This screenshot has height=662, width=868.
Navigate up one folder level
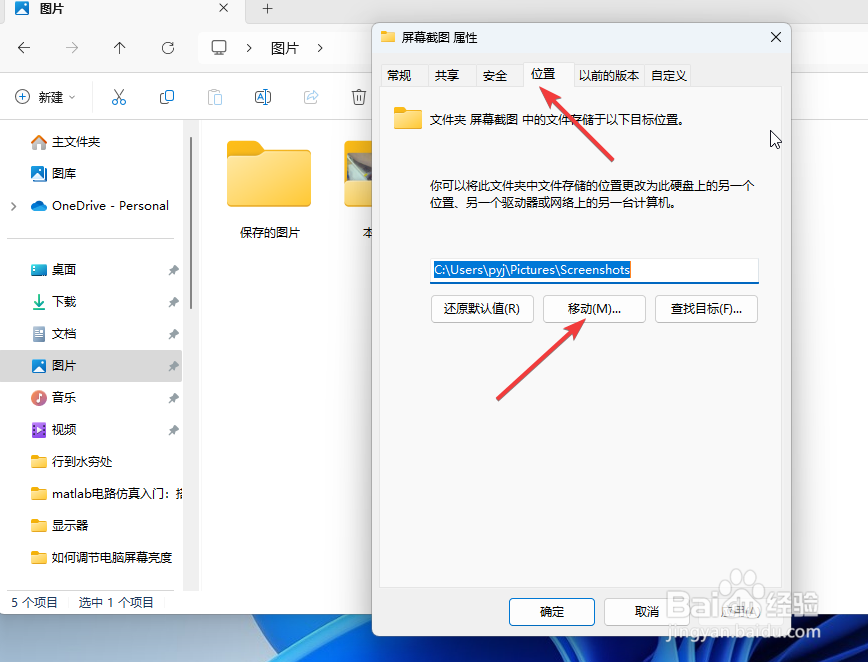pyautogui.click(x=120, y=47)
